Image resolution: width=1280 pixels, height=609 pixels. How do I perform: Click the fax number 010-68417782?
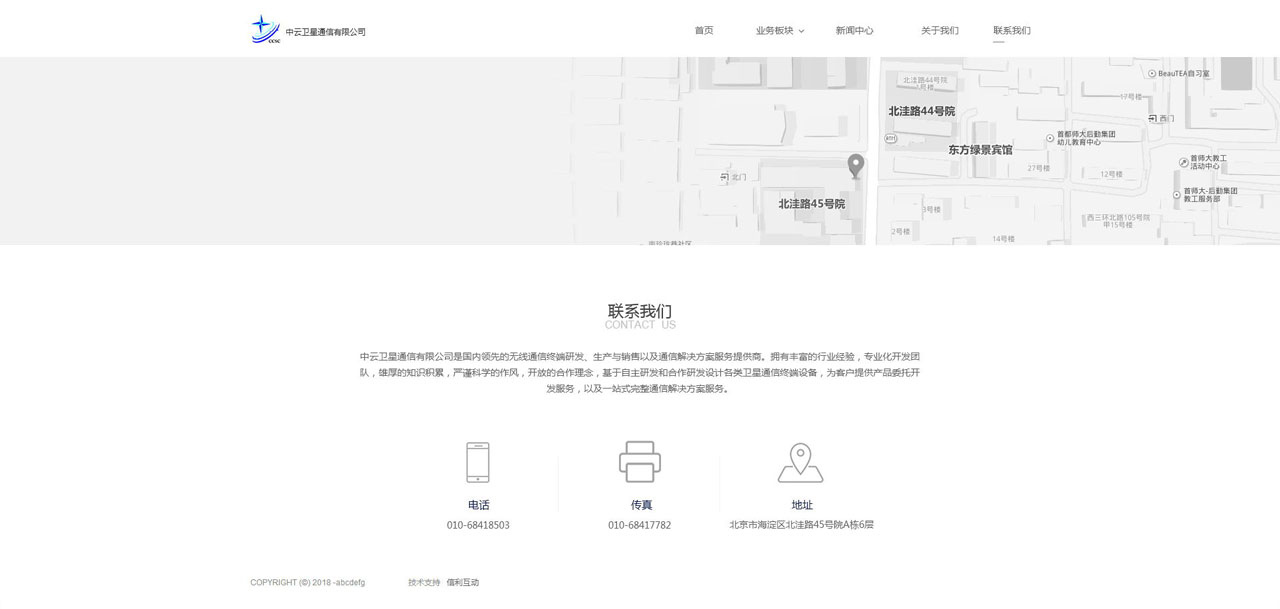coord(639,525)
